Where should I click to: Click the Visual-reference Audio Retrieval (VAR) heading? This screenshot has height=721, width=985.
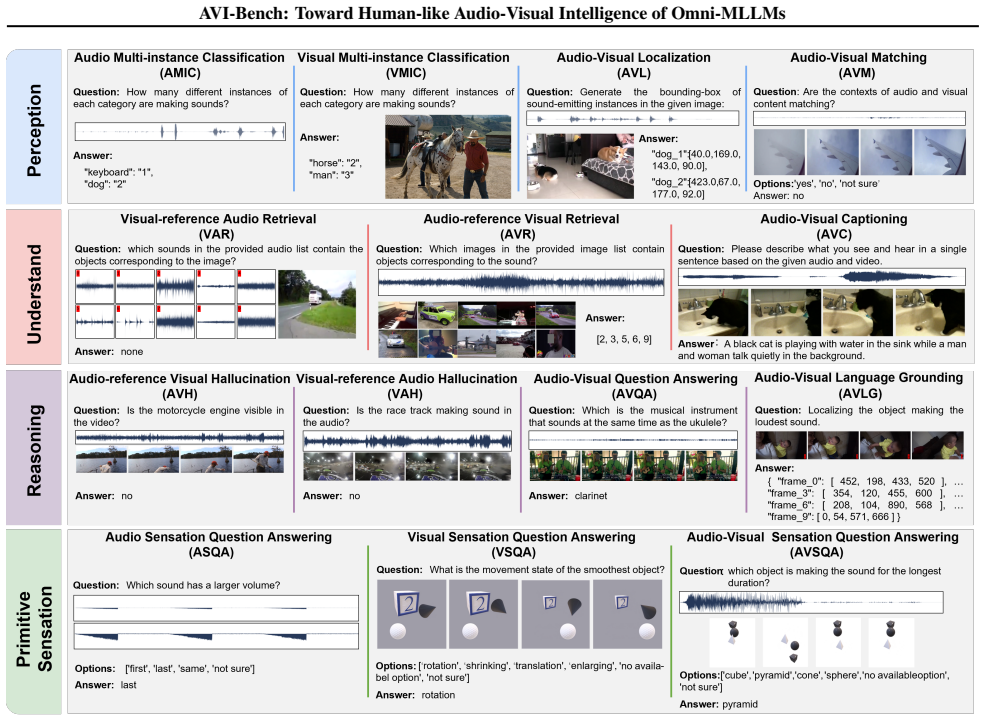point(218,227)
